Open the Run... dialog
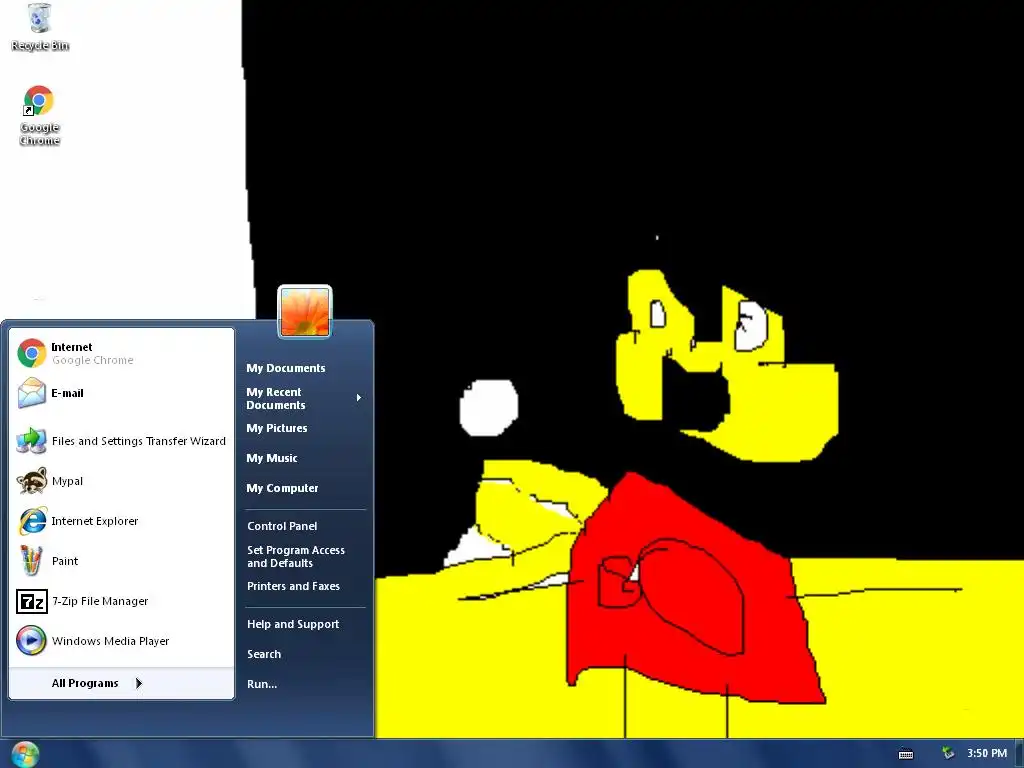The height and width of the screenshot is (768, 1024). (262, 684)
